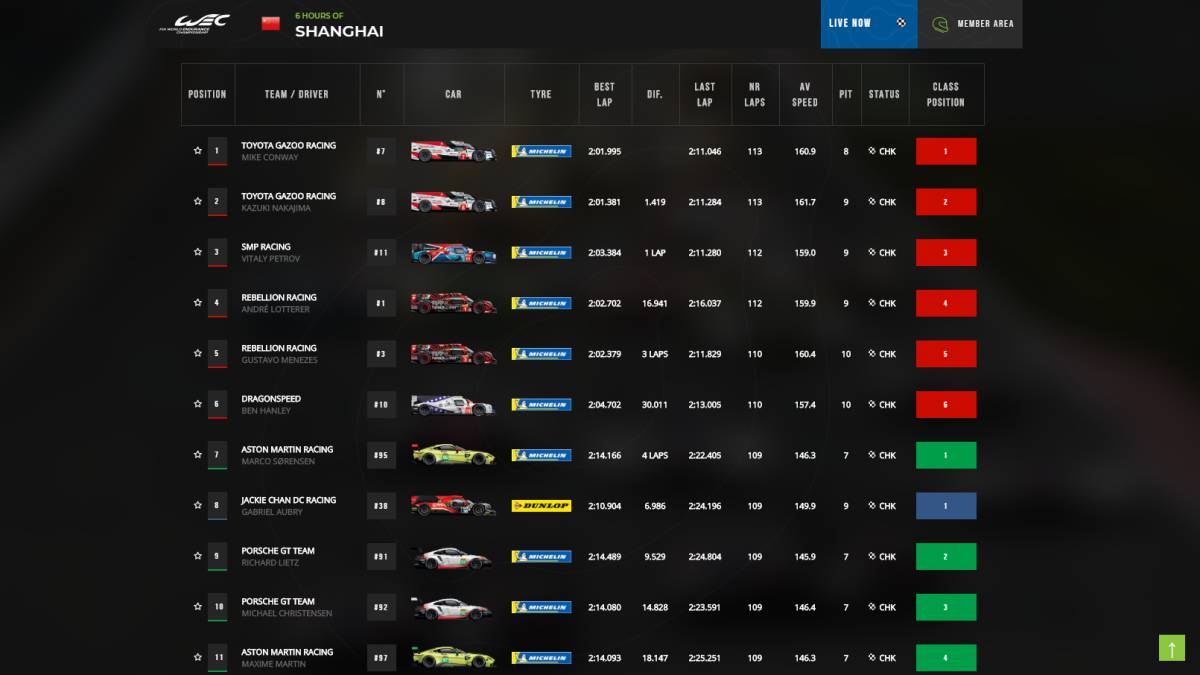Click the China flag icon

pos(270,23)
